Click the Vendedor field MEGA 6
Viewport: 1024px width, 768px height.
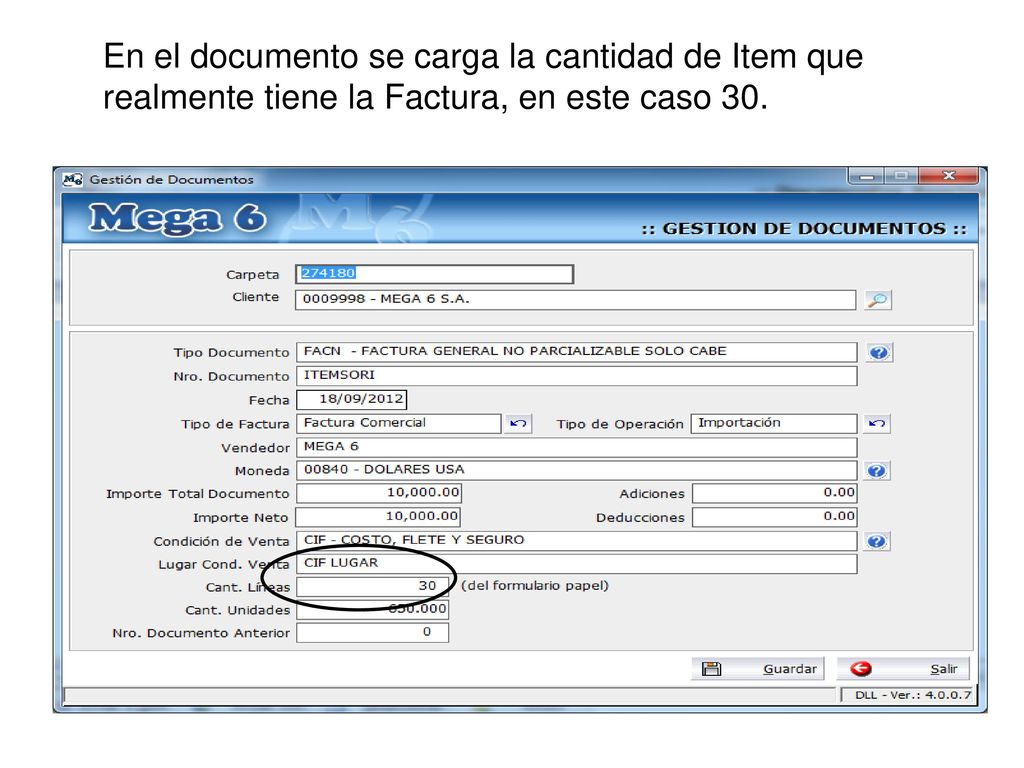pyautogui.click(x=577, y=447)
